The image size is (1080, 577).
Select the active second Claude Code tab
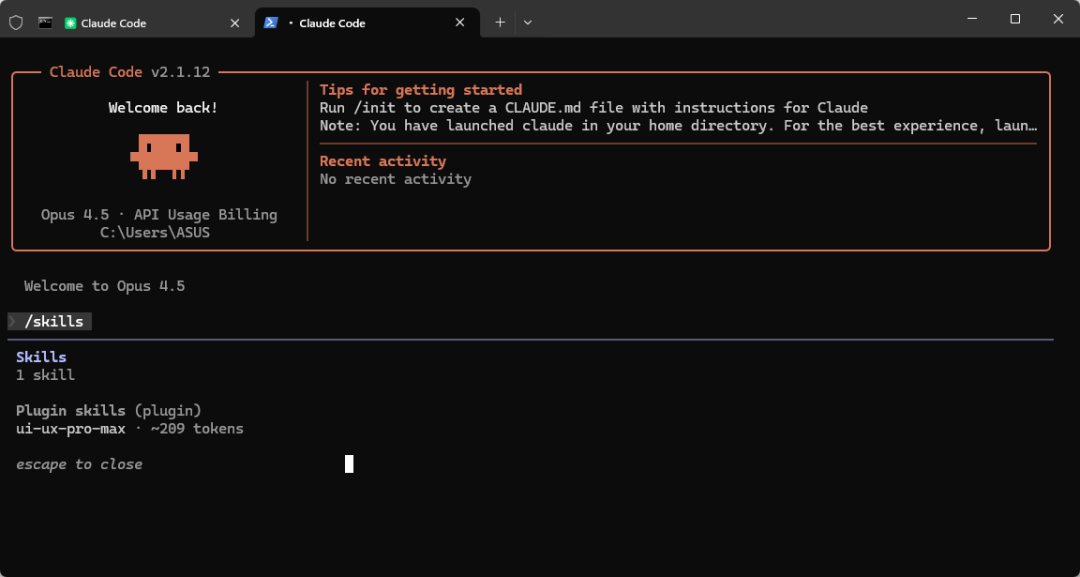[367, 23]
